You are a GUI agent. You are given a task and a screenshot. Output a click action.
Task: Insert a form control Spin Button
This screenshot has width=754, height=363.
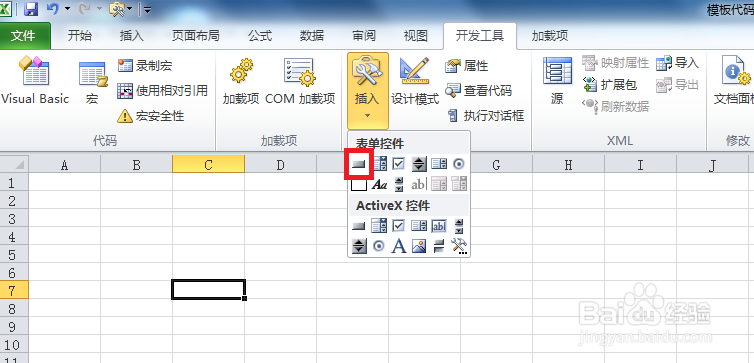(x=419, y=164)
